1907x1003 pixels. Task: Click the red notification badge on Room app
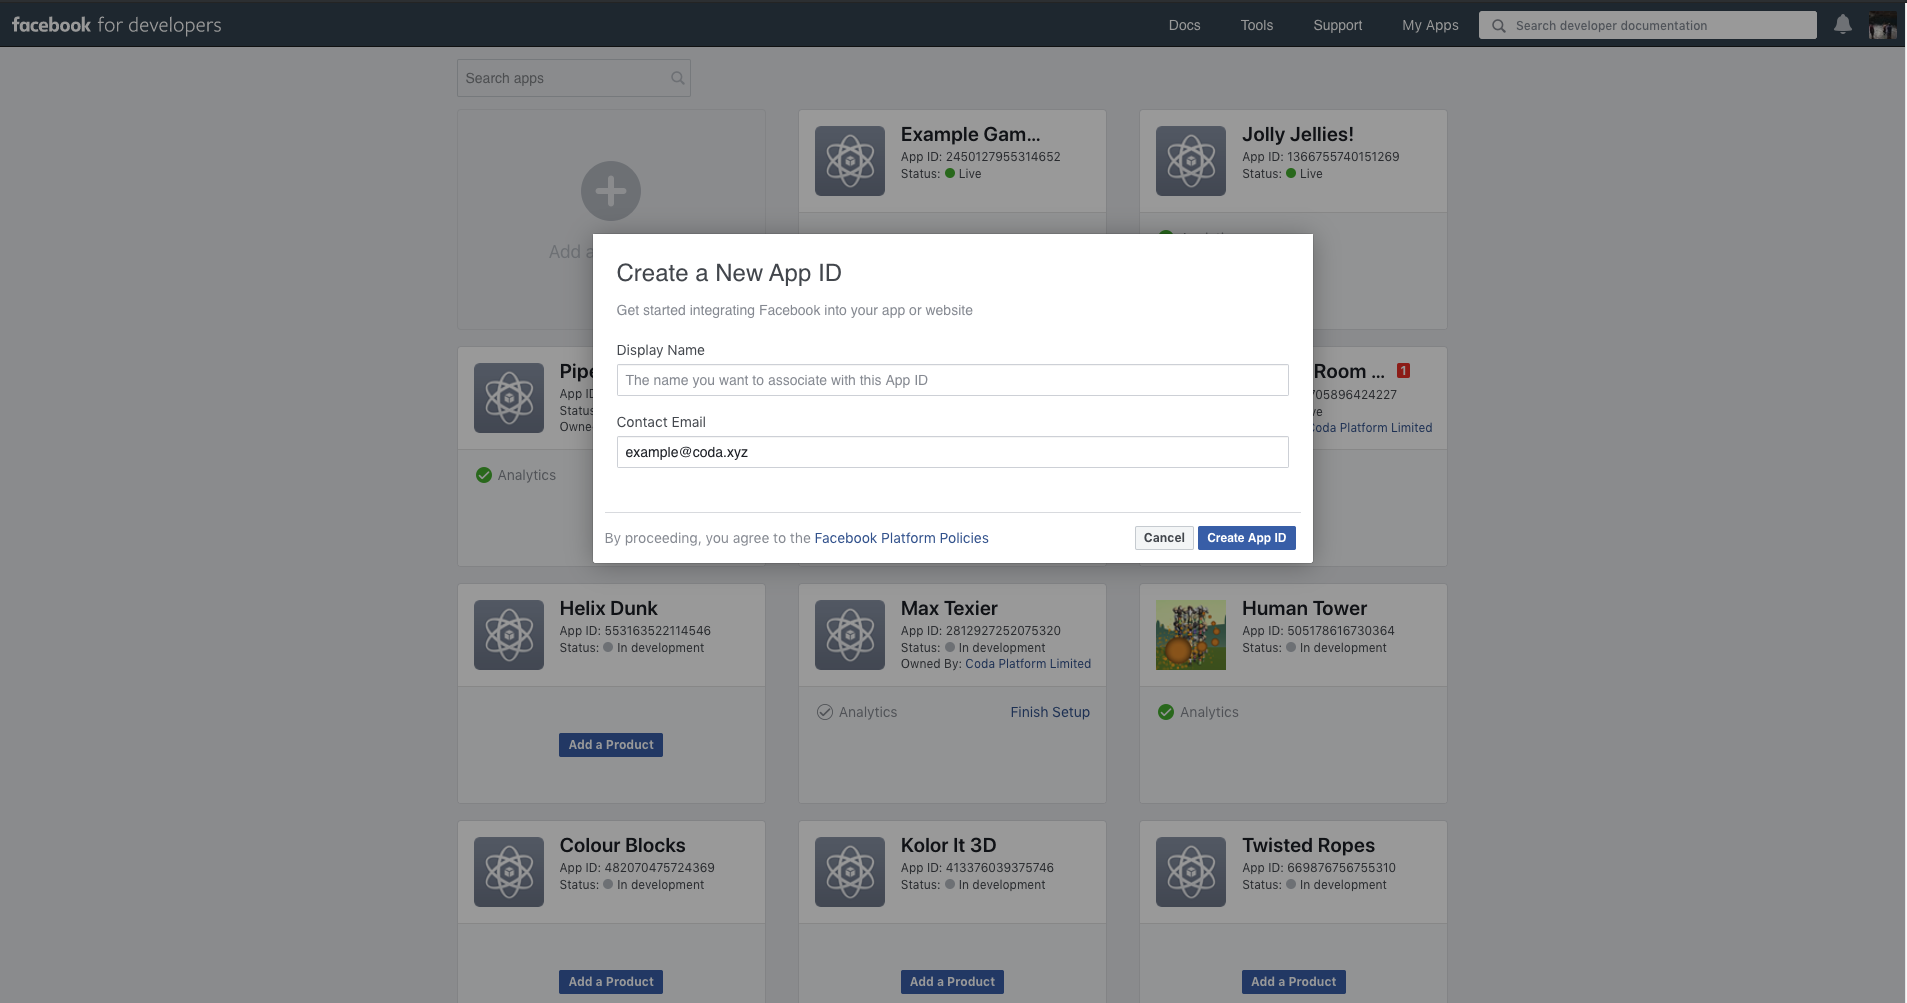pyautogui.click(x=1403, y=371)
